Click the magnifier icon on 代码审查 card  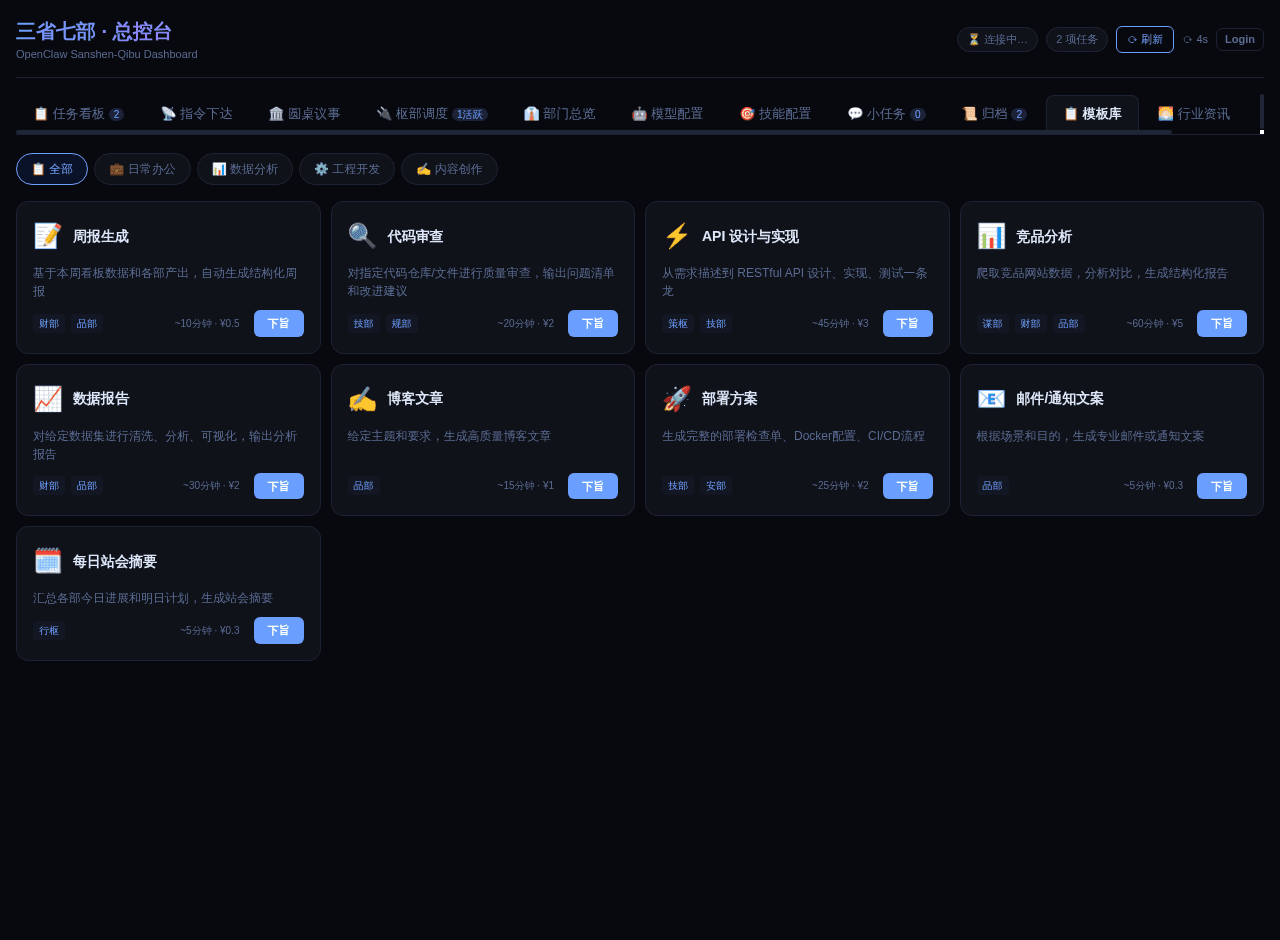(362, 236)
